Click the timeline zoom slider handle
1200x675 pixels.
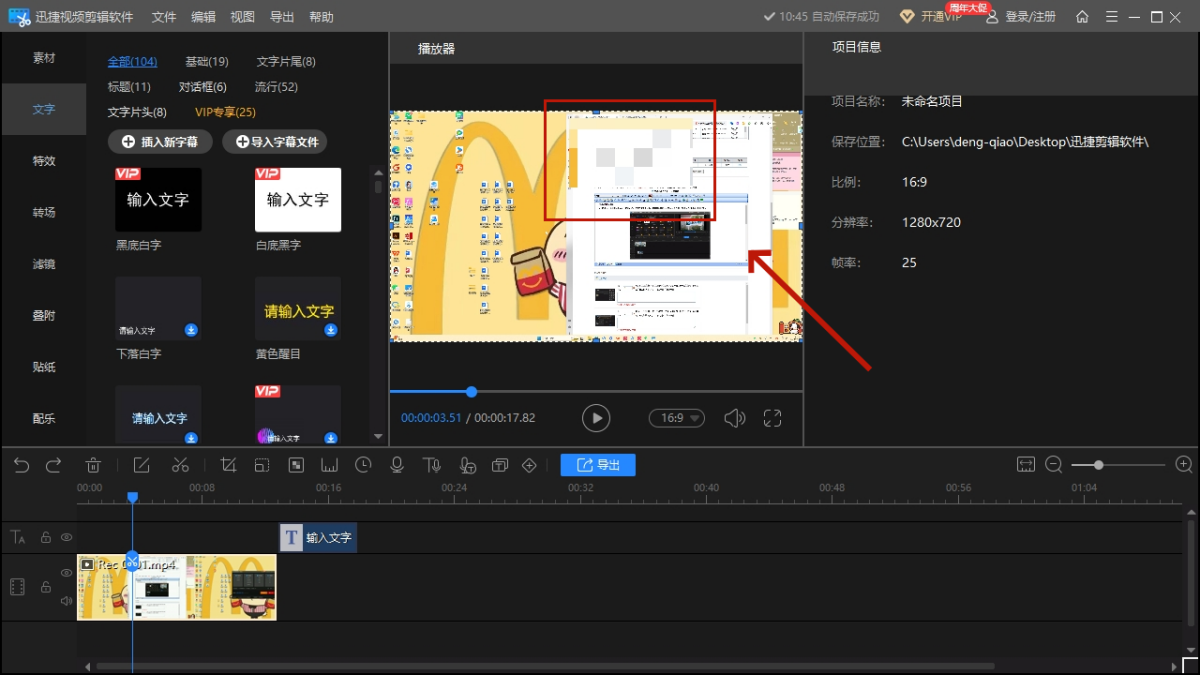(x=1099, y=465)
